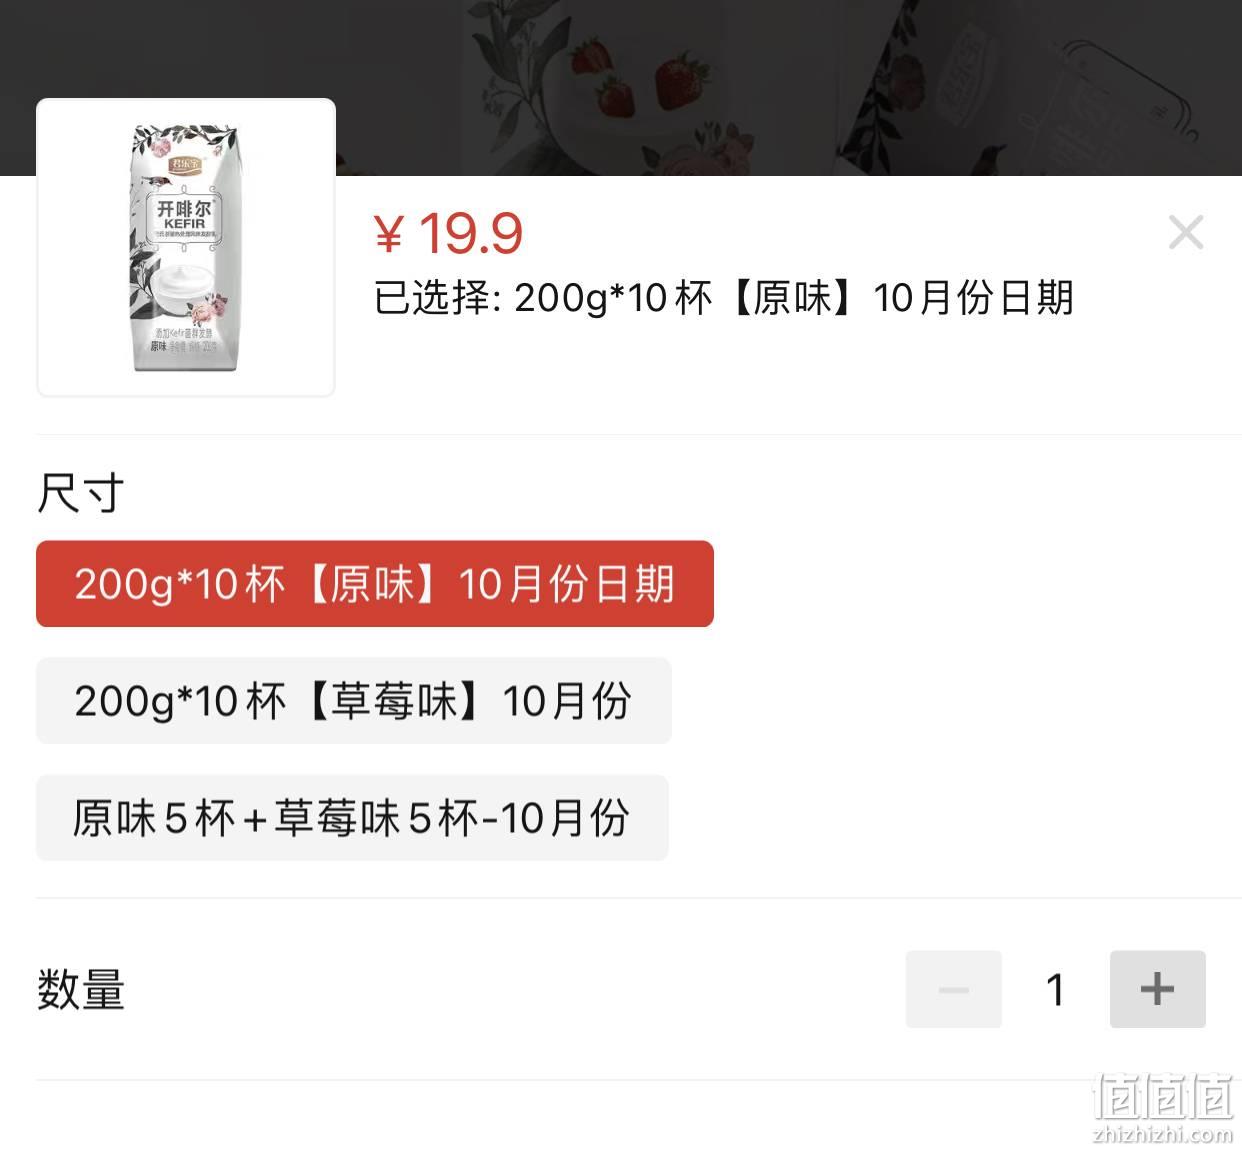1242x1152 pixels.
Task: Choose 原味5杯+草莓味5杯-10月份 option
Action: pyautogui.click(x=352, y=818)
